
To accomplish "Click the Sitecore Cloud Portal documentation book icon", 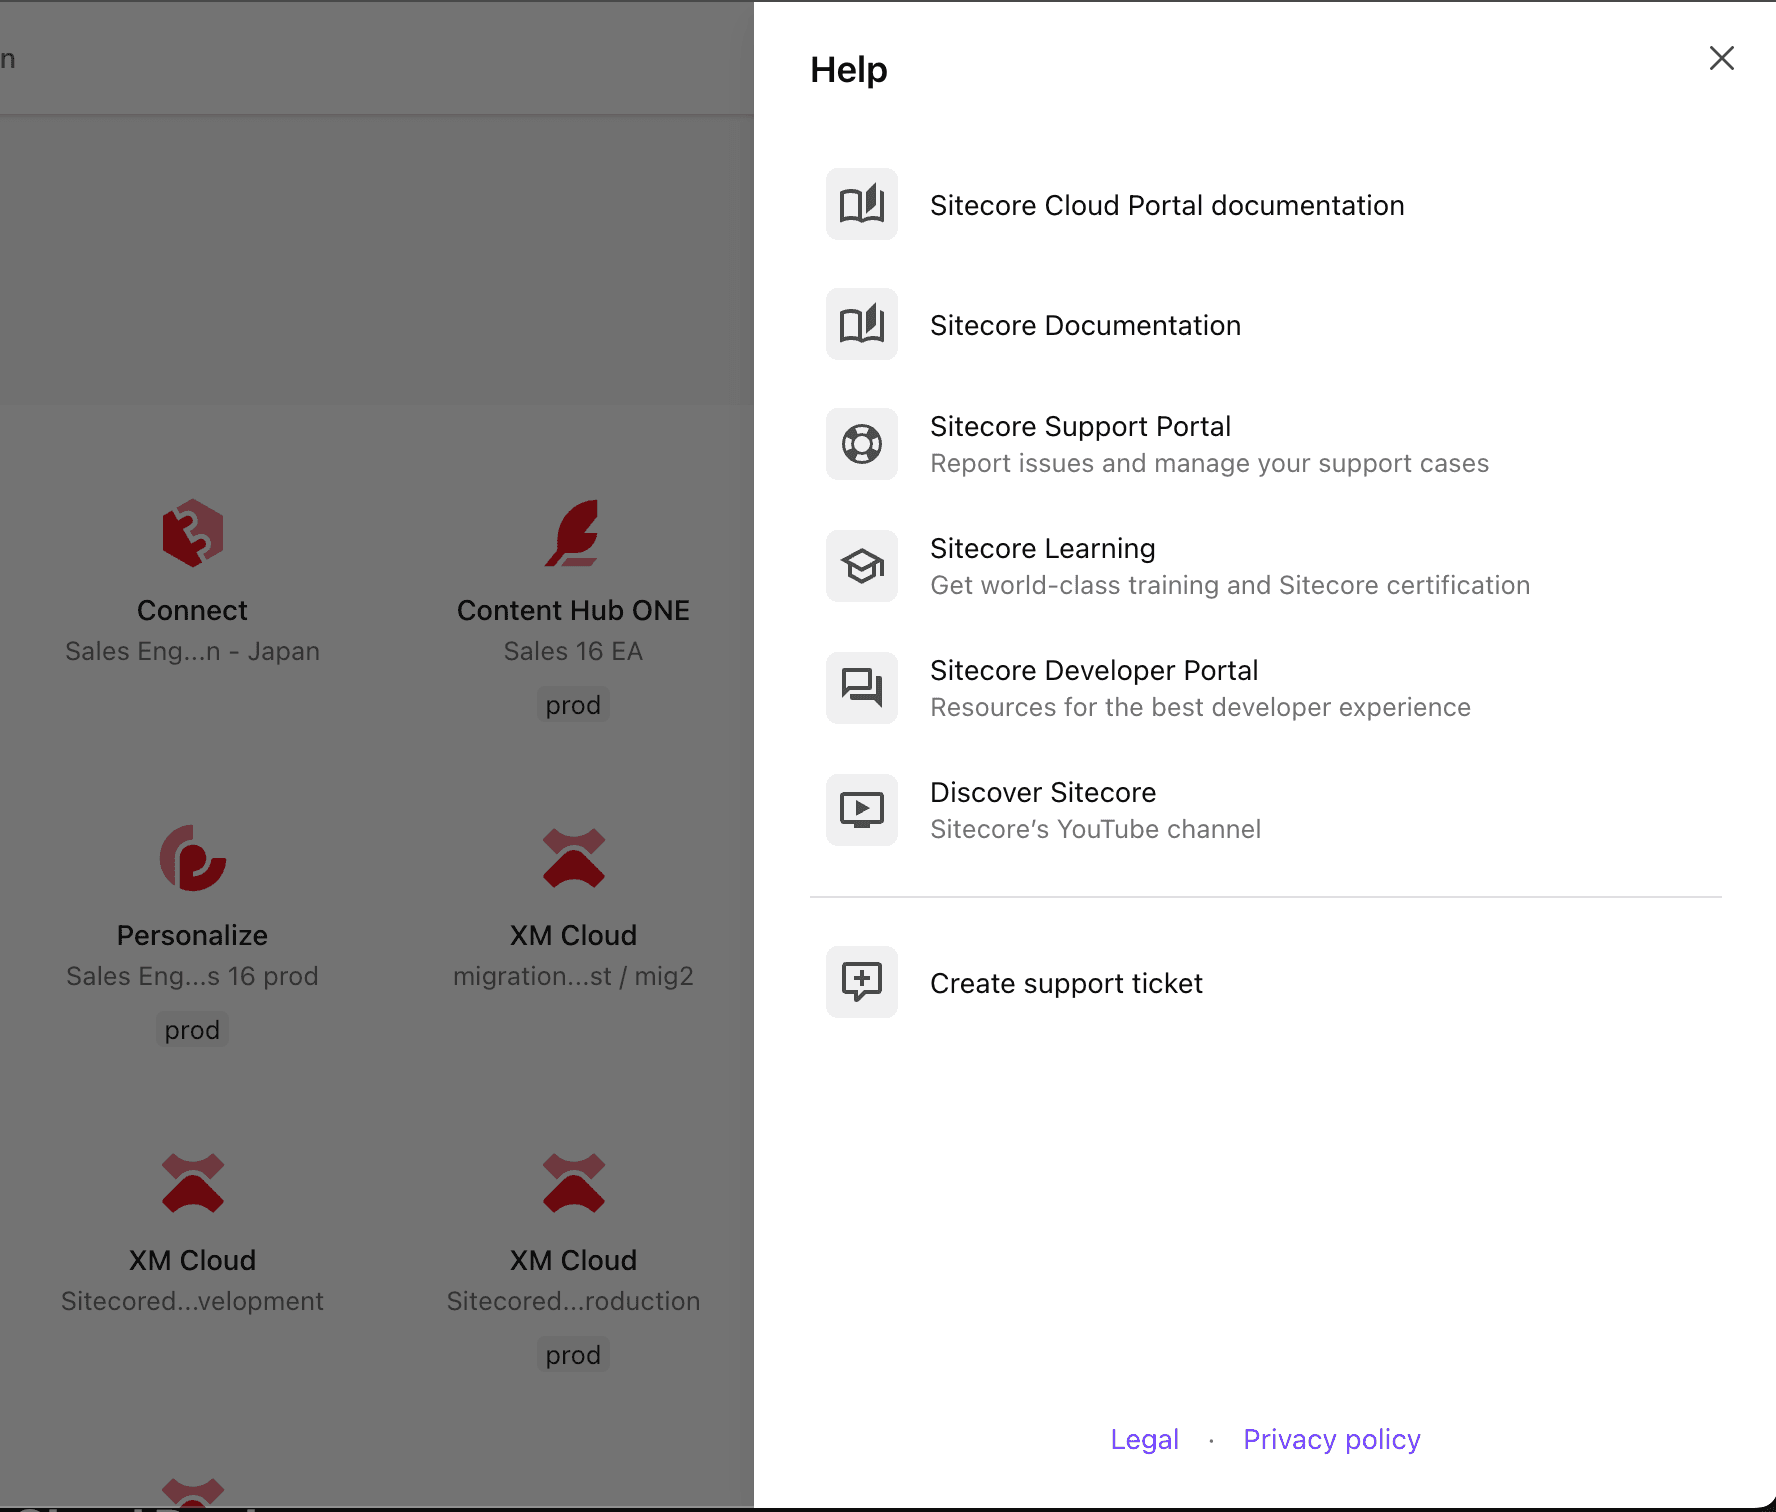I will click(861, 205).
